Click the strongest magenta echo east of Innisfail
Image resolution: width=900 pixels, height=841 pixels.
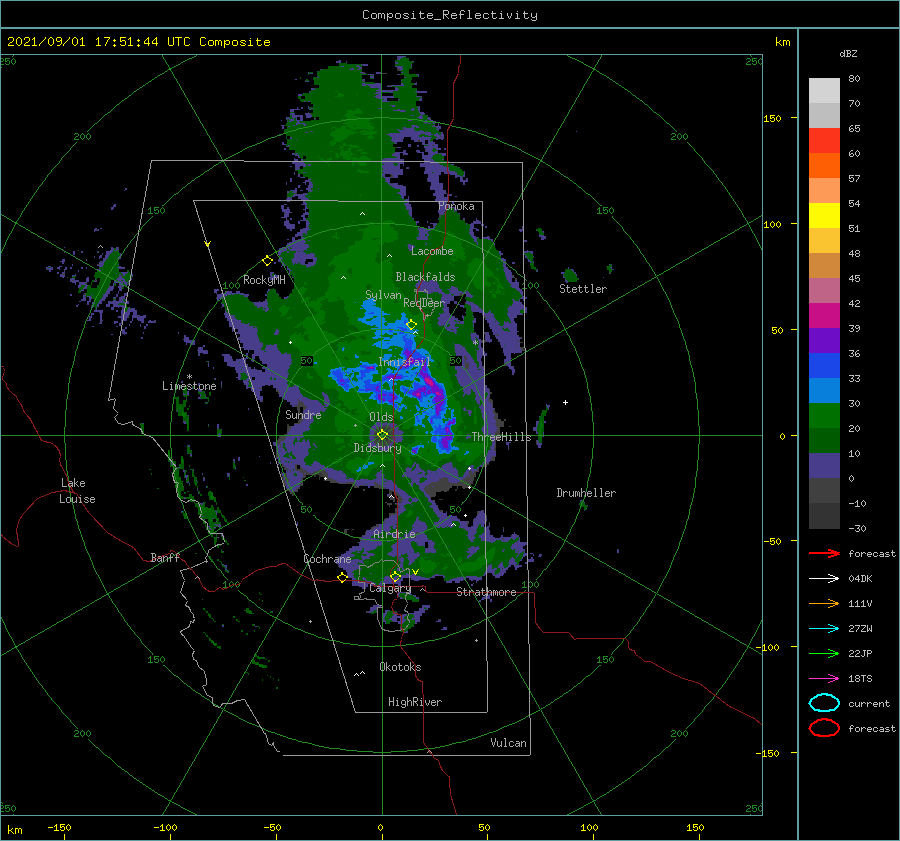(x=430, y=382)
